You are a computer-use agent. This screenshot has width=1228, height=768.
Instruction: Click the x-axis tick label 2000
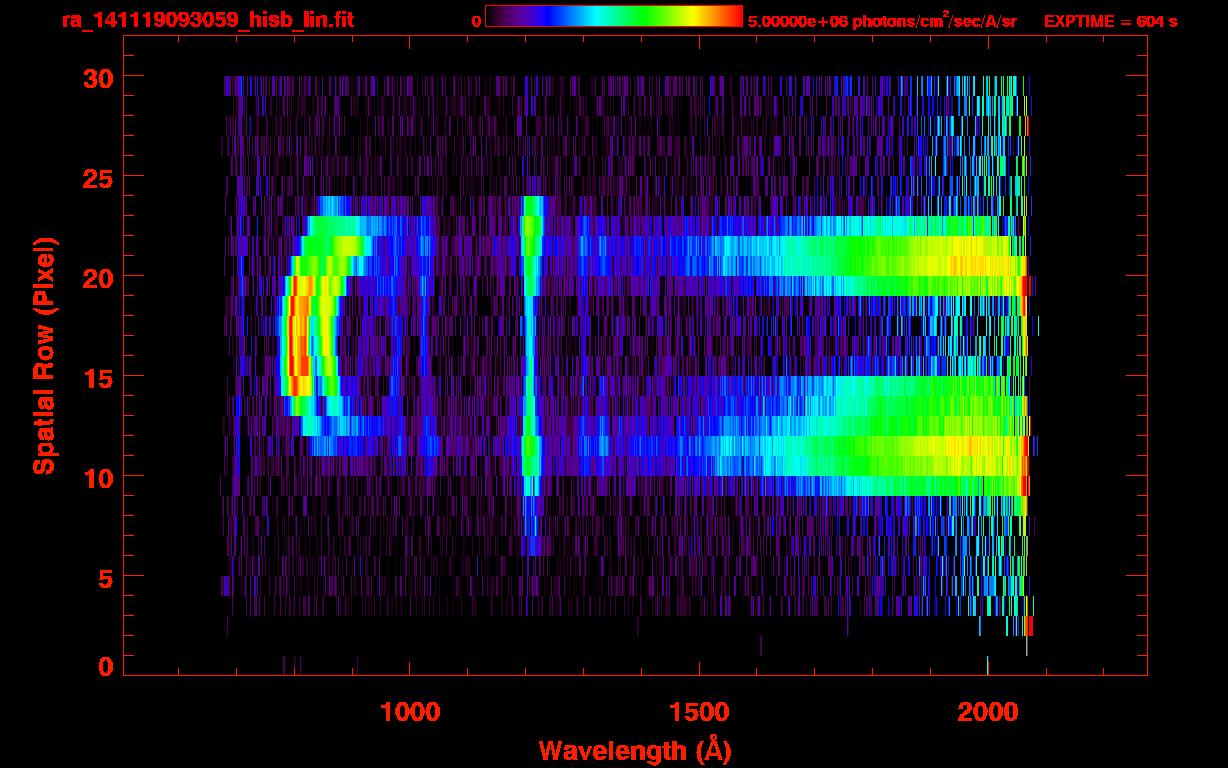988,711
